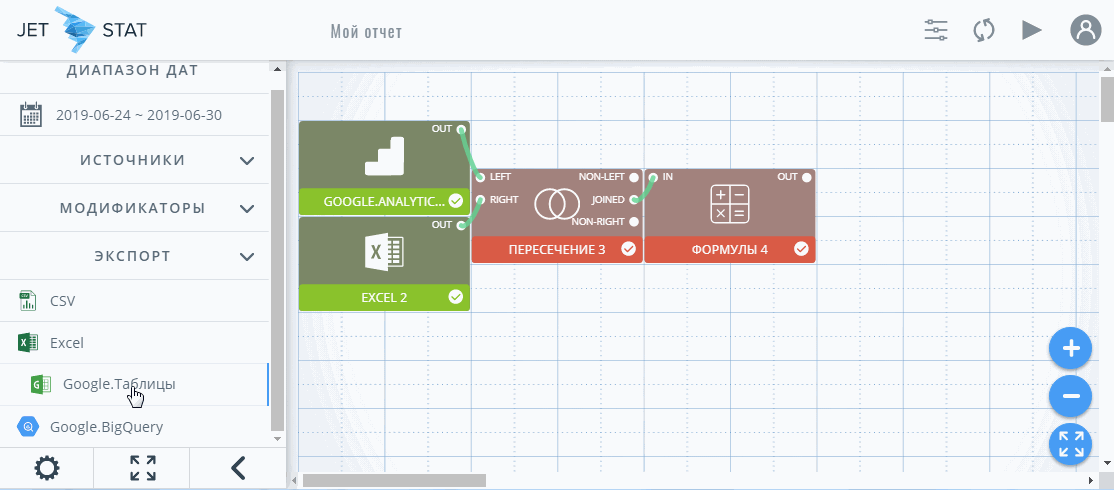
Task: Click the horizontal canvas scrollbar thumb
Action: pos(394,480)
